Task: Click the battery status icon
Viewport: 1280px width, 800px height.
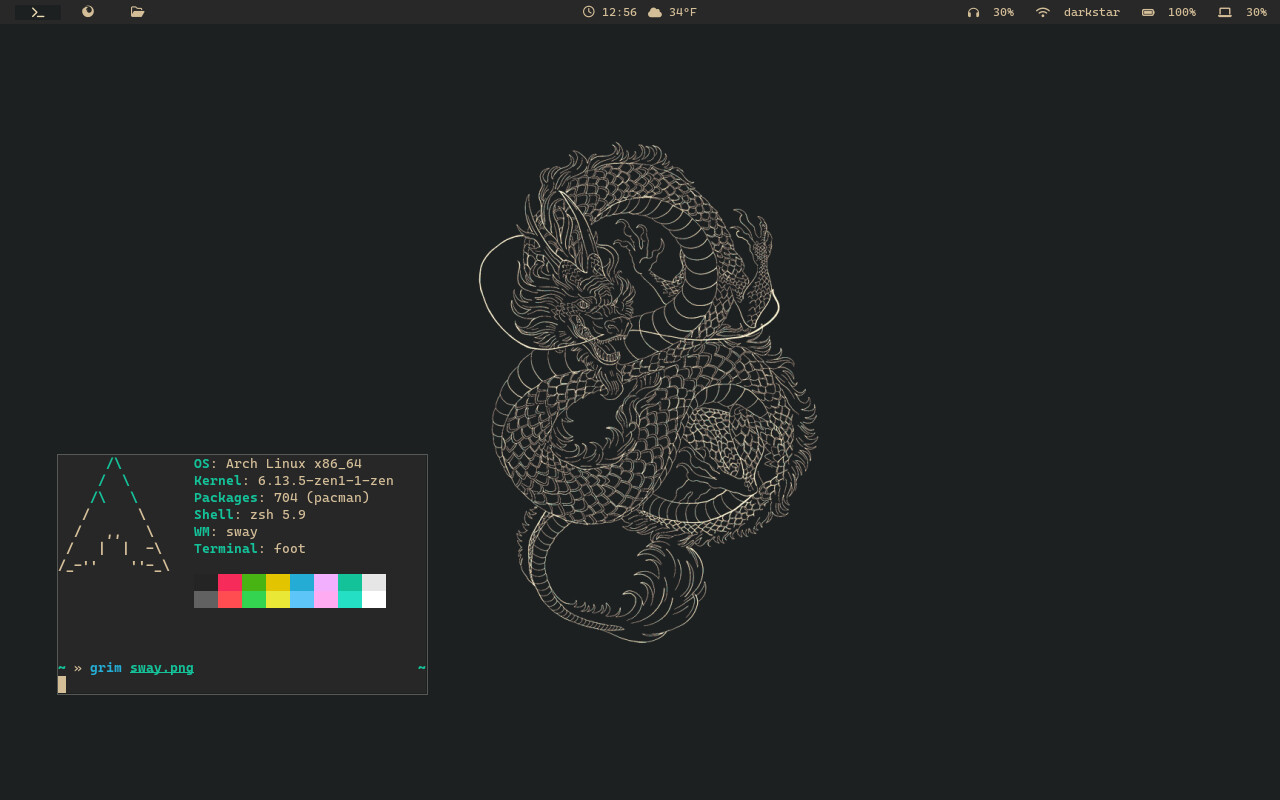Action: [1148, 12]
